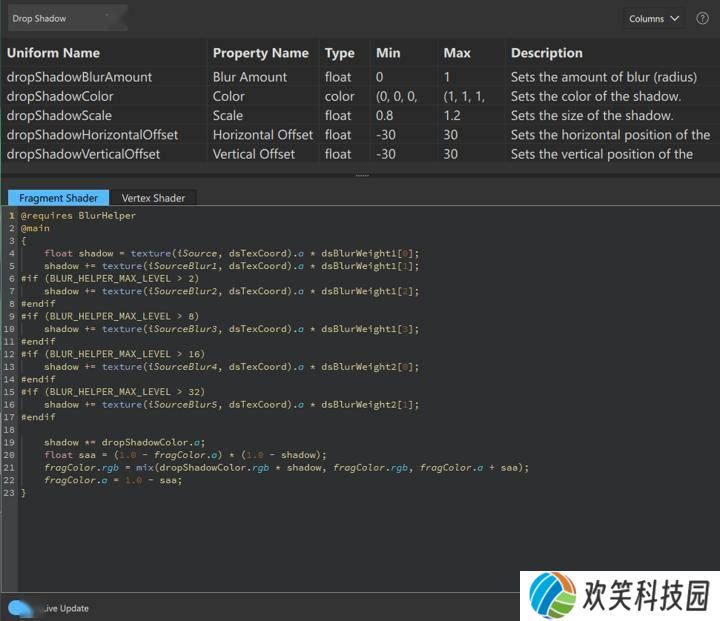
Task: Click the '#if (BLUR_HELPER_MAX_LEVEL > 8)' line
Action: coord(110,316)
